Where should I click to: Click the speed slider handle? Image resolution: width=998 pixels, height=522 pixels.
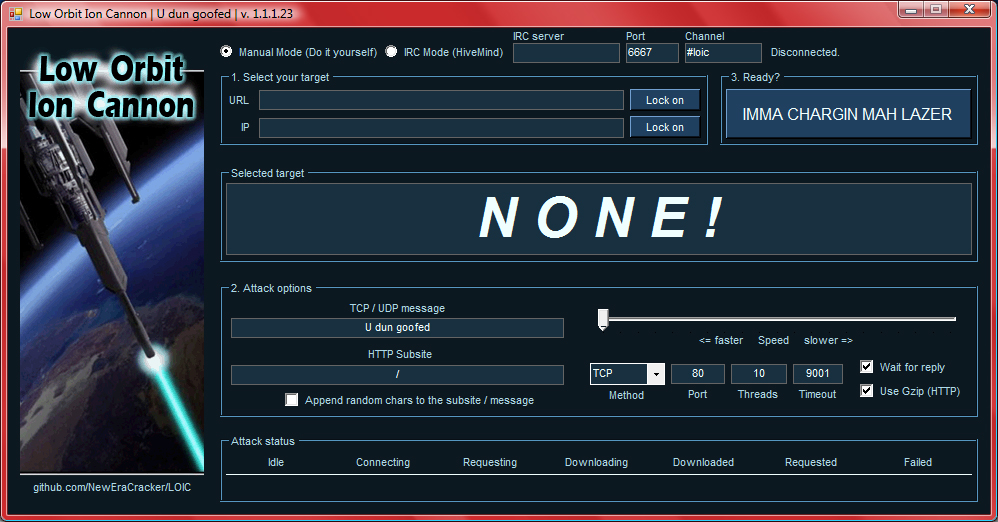pos(603,319)
